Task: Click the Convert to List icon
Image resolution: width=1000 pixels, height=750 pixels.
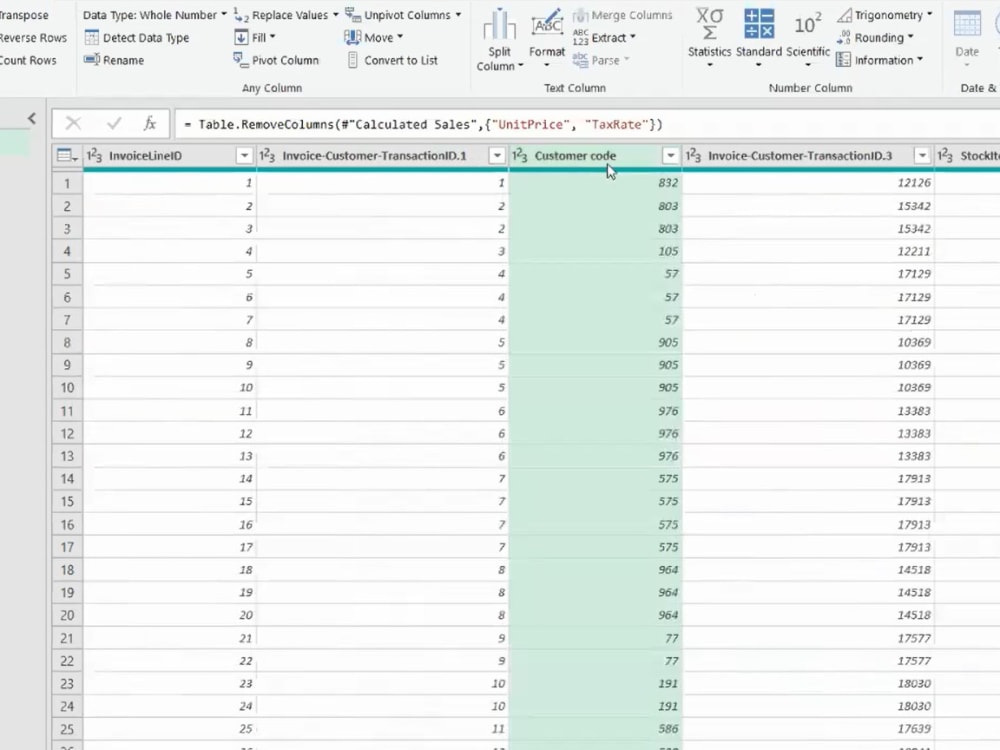Action: [x=353, y=60]
